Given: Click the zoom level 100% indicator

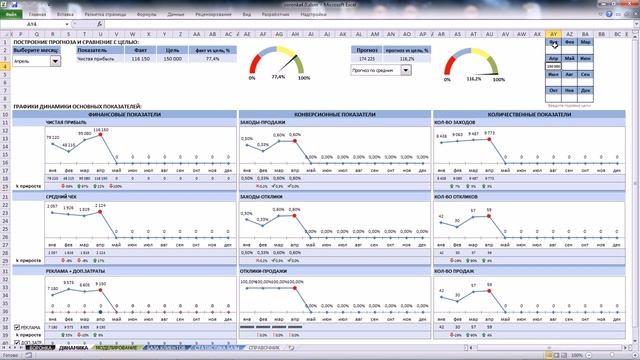Looking at the screenshot, I should [x=577, y=356].
